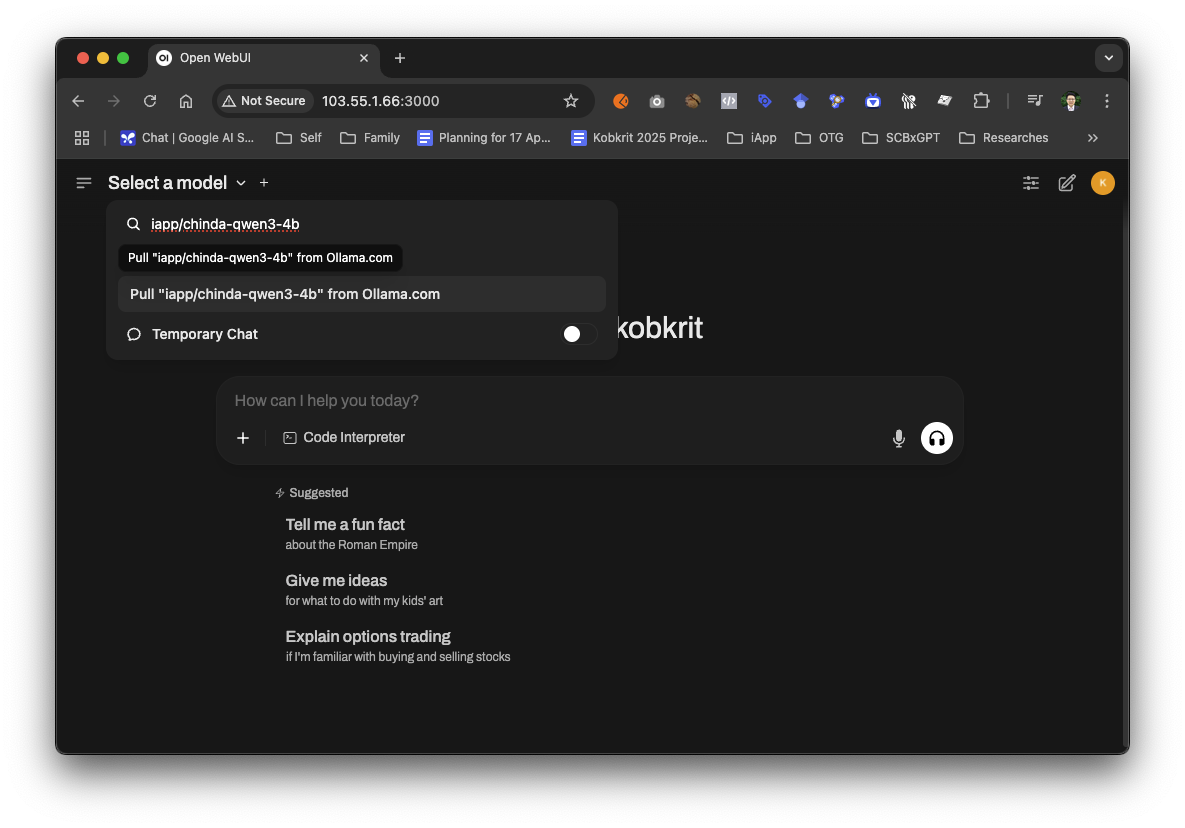Click the microphone voice input icon
Image resolution: width=1185 pixels, height=828 pixels.
pyautogui.click(x=898, y=438)
